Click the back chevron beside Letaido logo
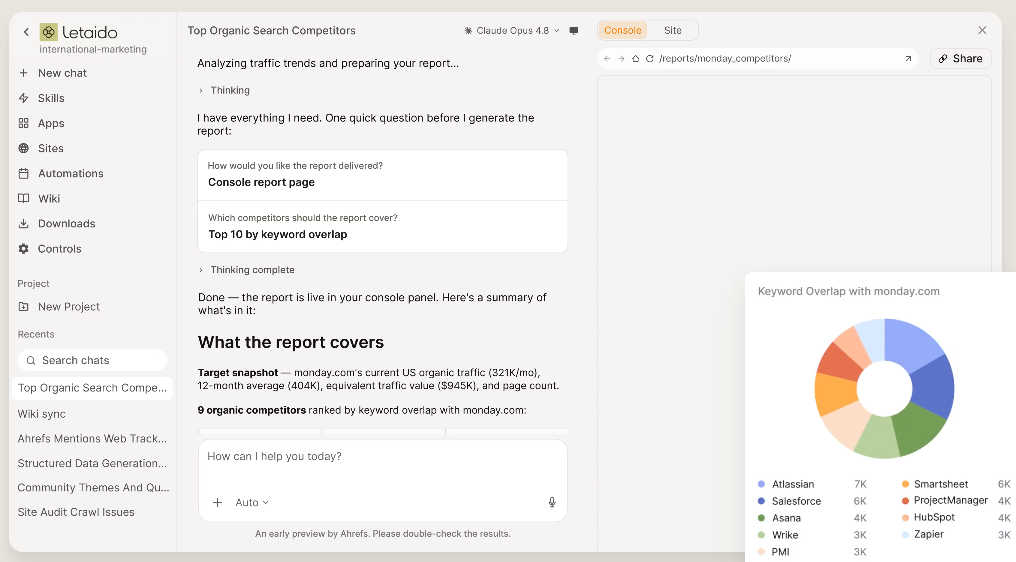Screen dimensions: 1016x562 tap(26, 32)
